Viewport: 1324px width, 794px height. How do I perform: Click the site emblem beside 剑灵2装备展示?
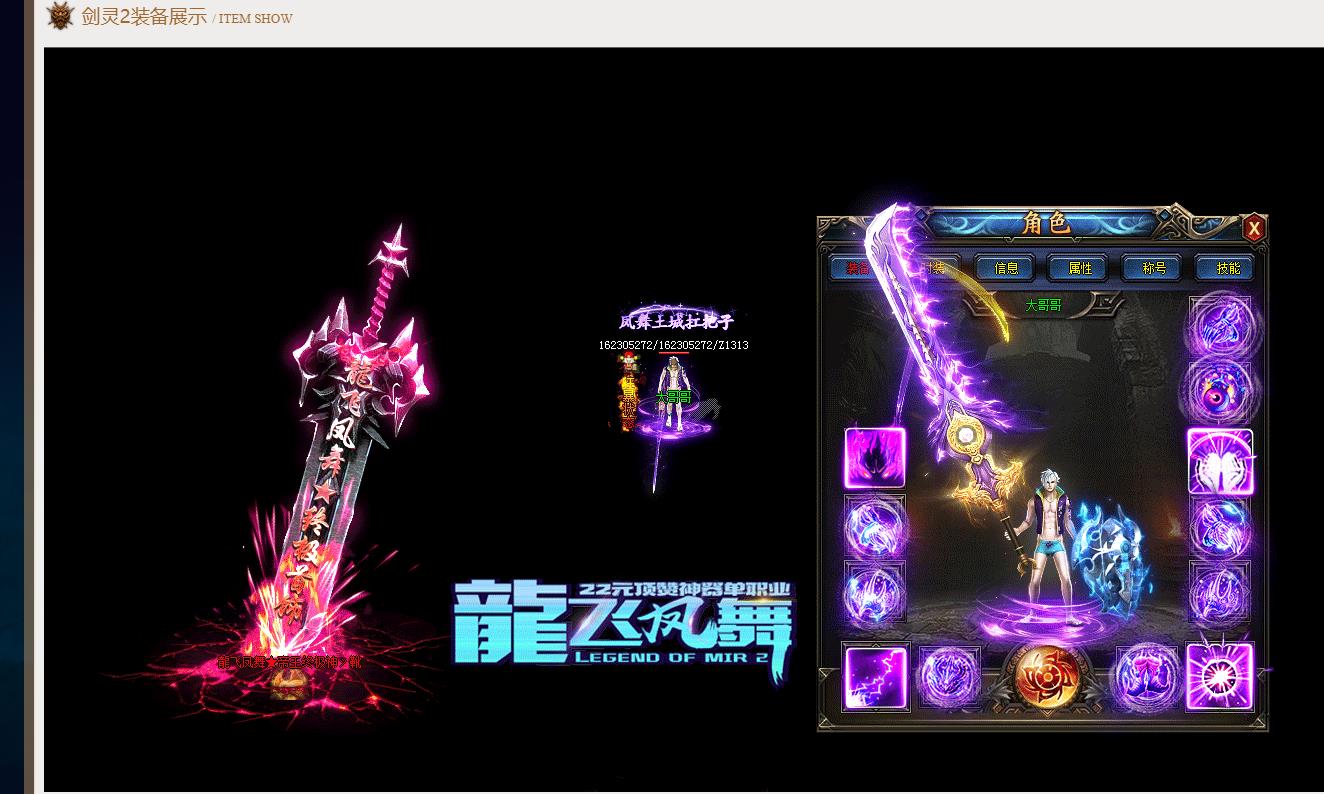point(61,16)
